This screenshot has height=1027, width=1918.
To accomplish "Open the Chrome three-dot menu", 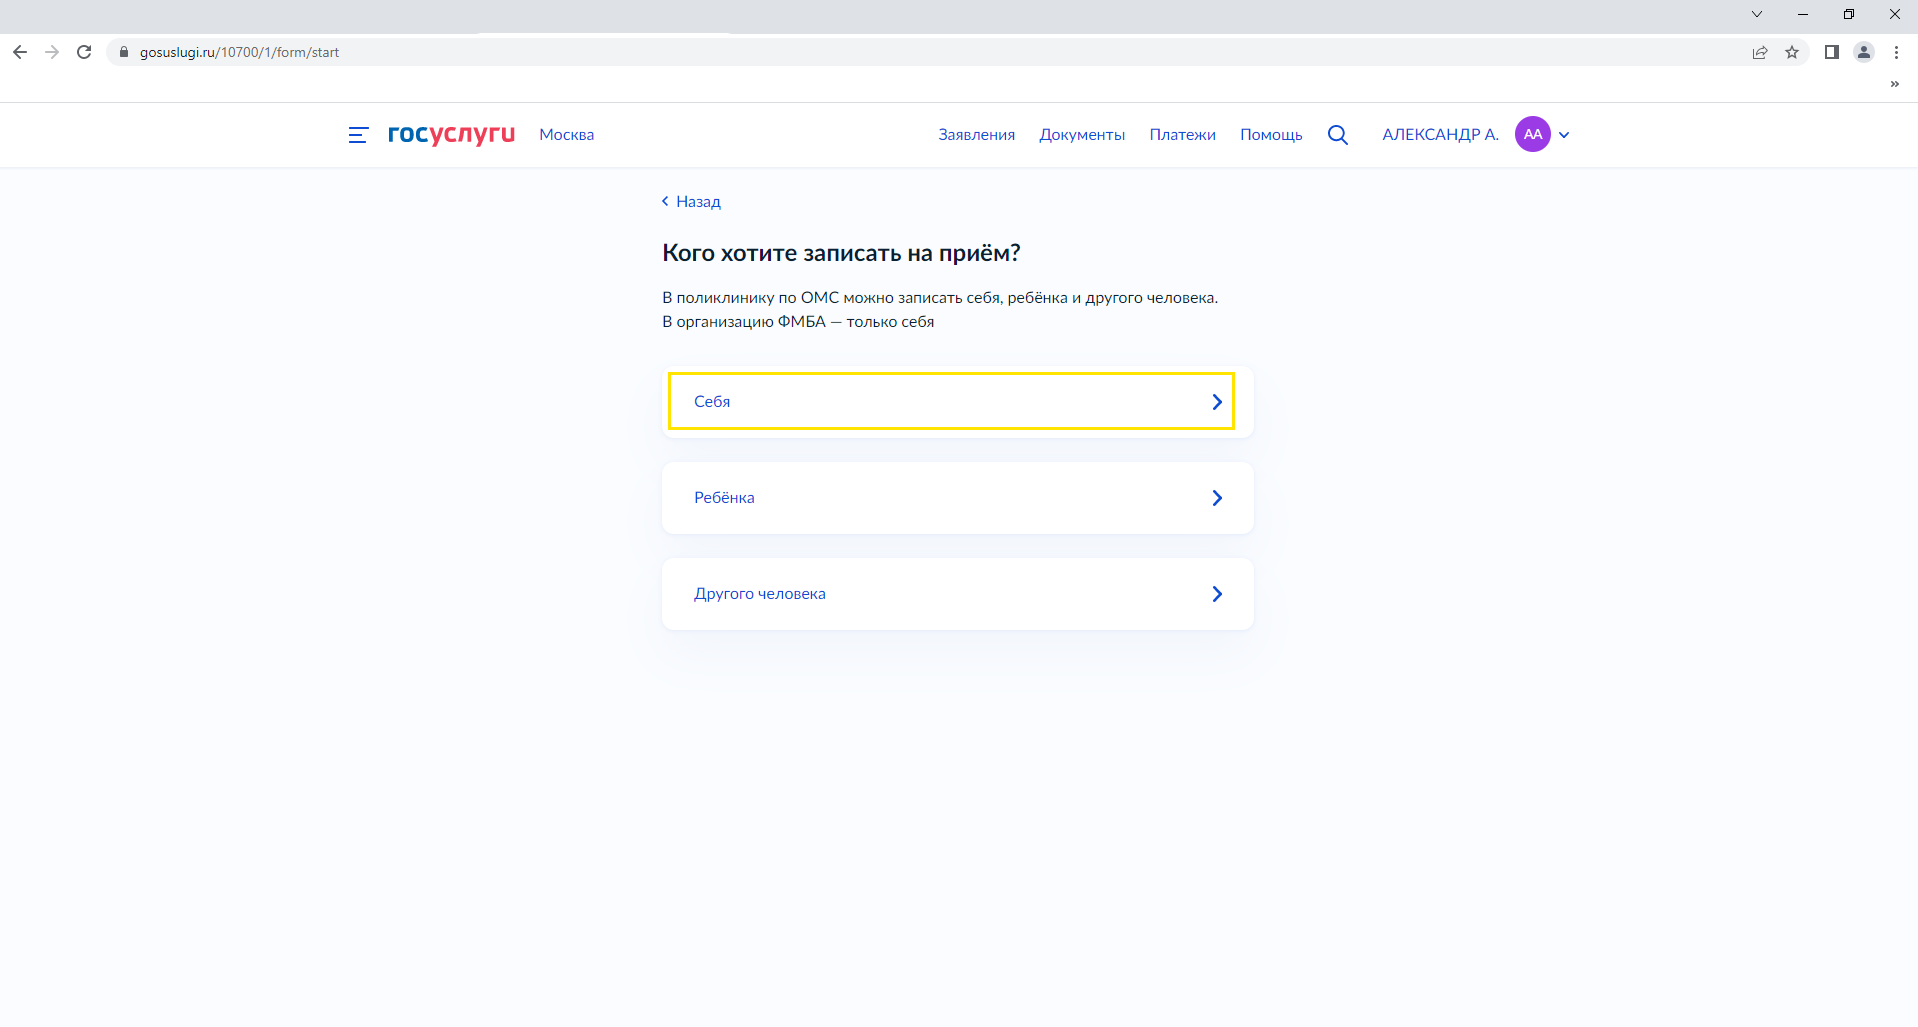I will tap(1896, 52).
